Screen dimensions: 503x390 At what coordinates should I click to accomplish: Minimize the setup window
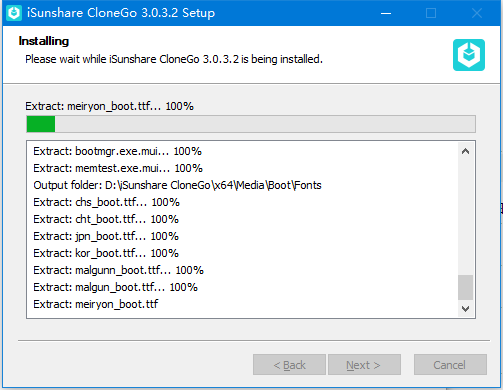[x=386, y=13]
